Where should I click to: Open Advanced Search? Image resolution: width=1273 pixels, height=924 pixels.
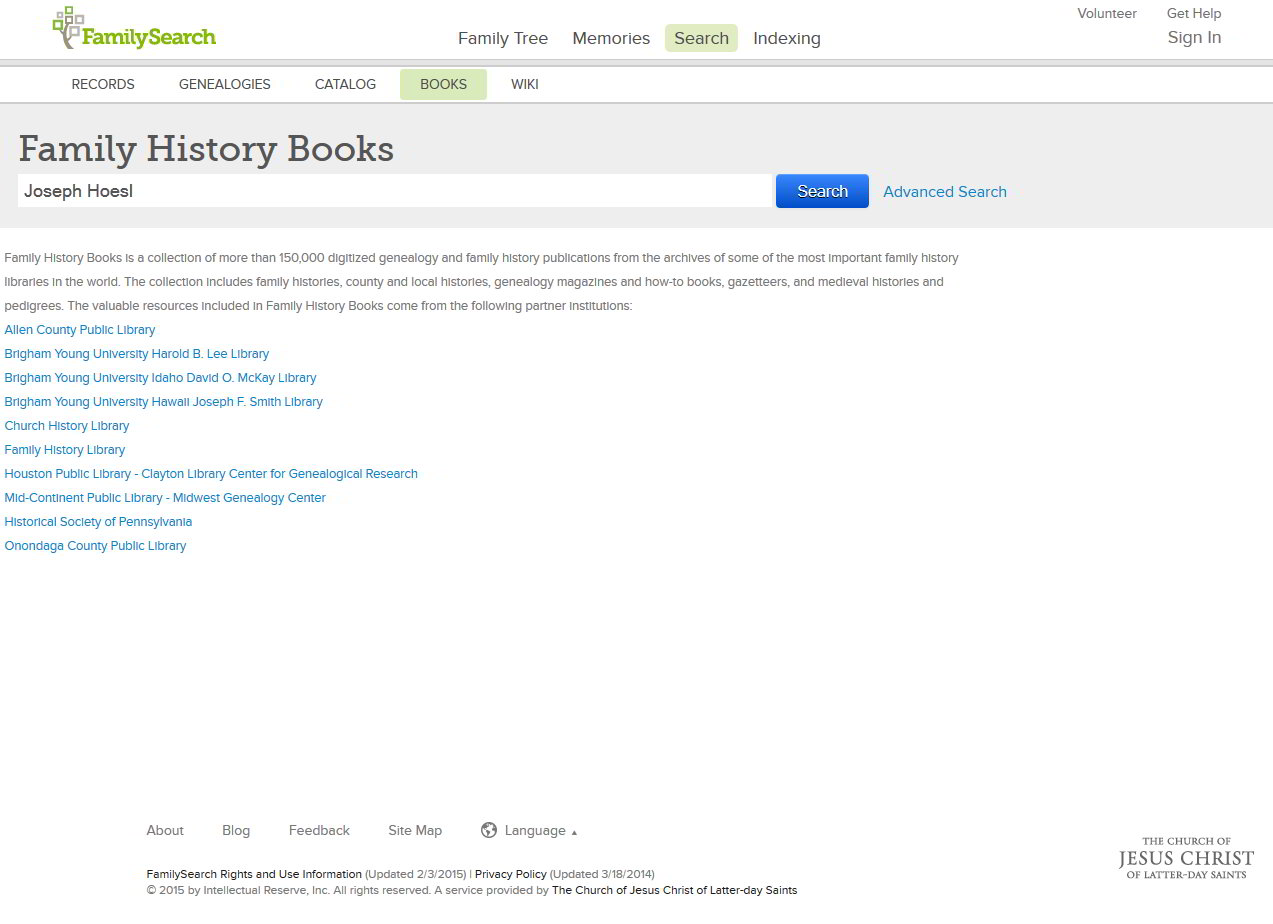click(x=945, y=192)
